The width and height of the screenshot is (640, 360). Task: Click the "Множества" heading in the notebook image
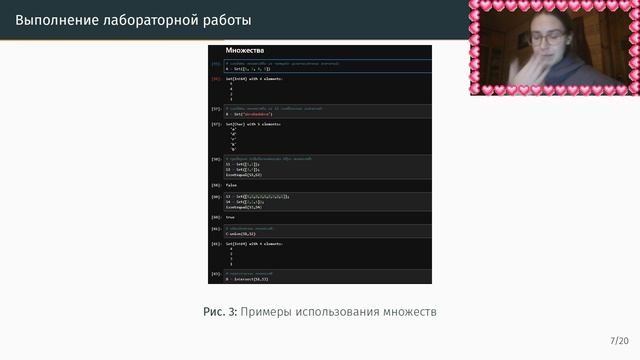coord(245,50)
